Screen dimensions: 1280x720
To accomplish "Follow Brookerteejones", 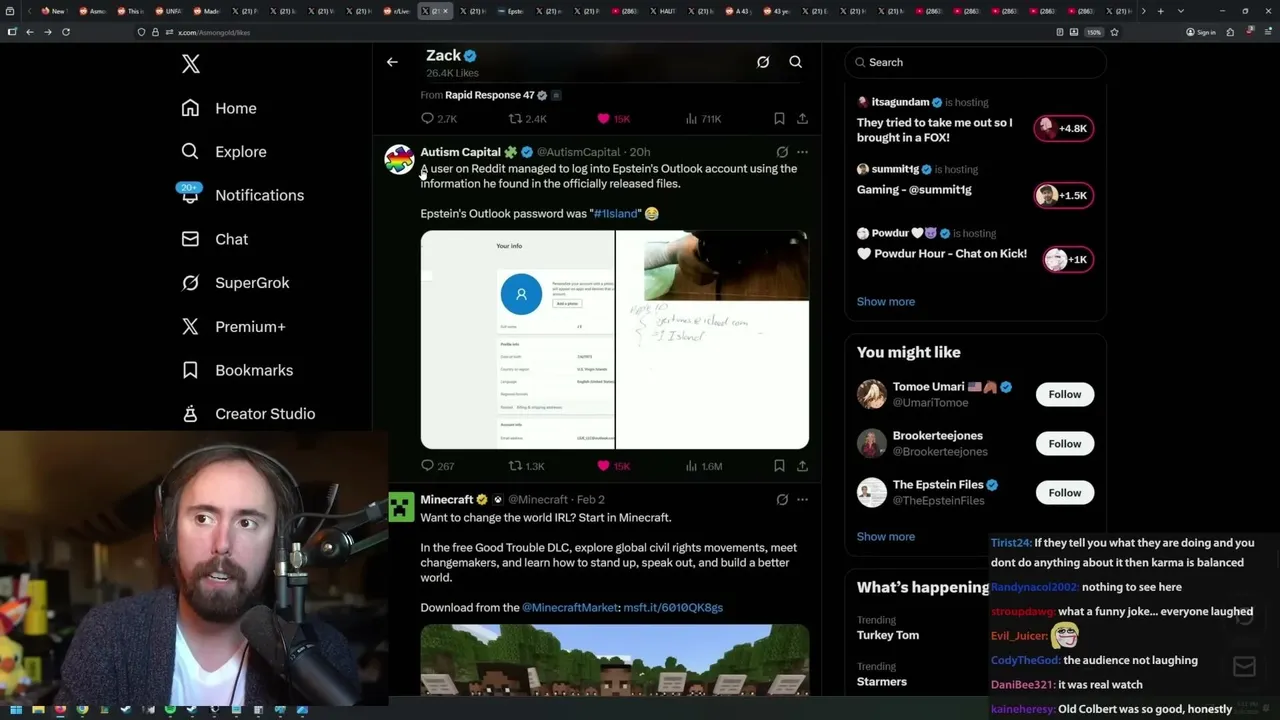I will [1065, 443].
